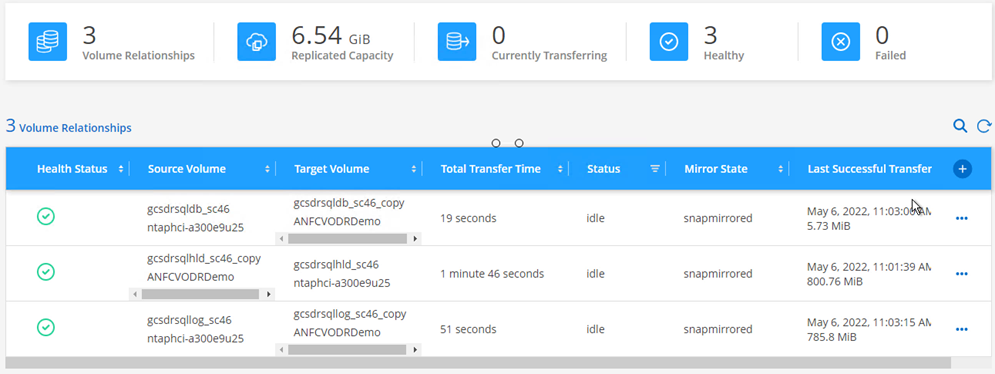Image resolution: width=995 pixels, height=374 pixels.
Task: Click the Replicated Capacity cloud icon
Action: coord(256,42)
